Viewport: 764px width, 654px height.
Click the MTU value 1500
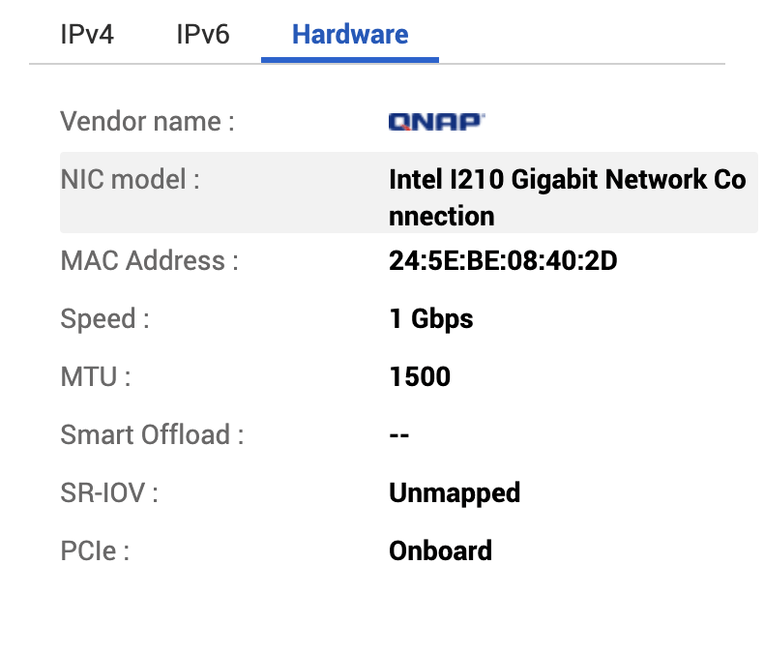point(420,377)
